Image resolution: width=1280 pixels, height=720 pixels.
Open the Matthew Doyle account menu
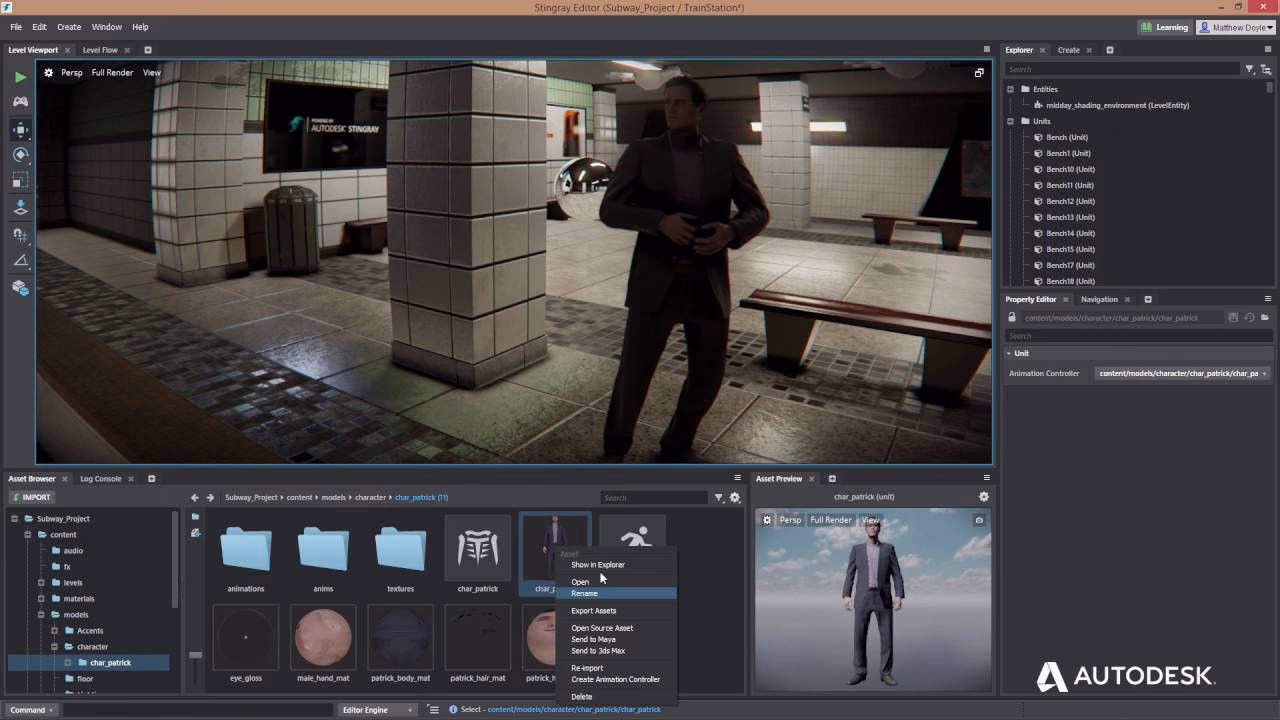point(1236,28)
